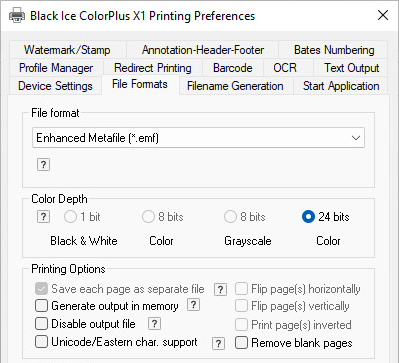Toggle Flip page(s) horizontally

click(x=241, y=289)
